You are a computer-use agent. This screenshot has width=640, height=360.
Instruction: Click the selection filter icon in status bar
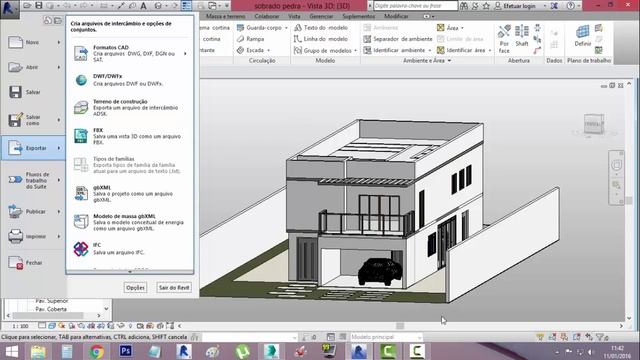[602, 337]
